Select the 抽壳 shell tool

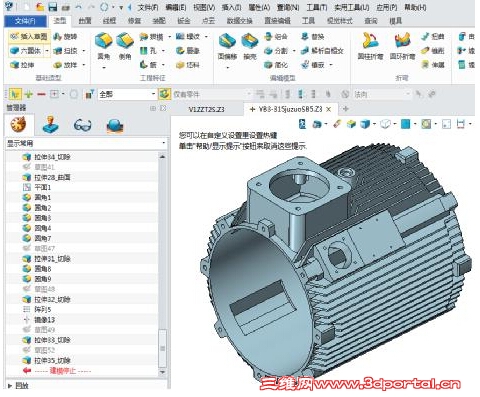(250, 47)
